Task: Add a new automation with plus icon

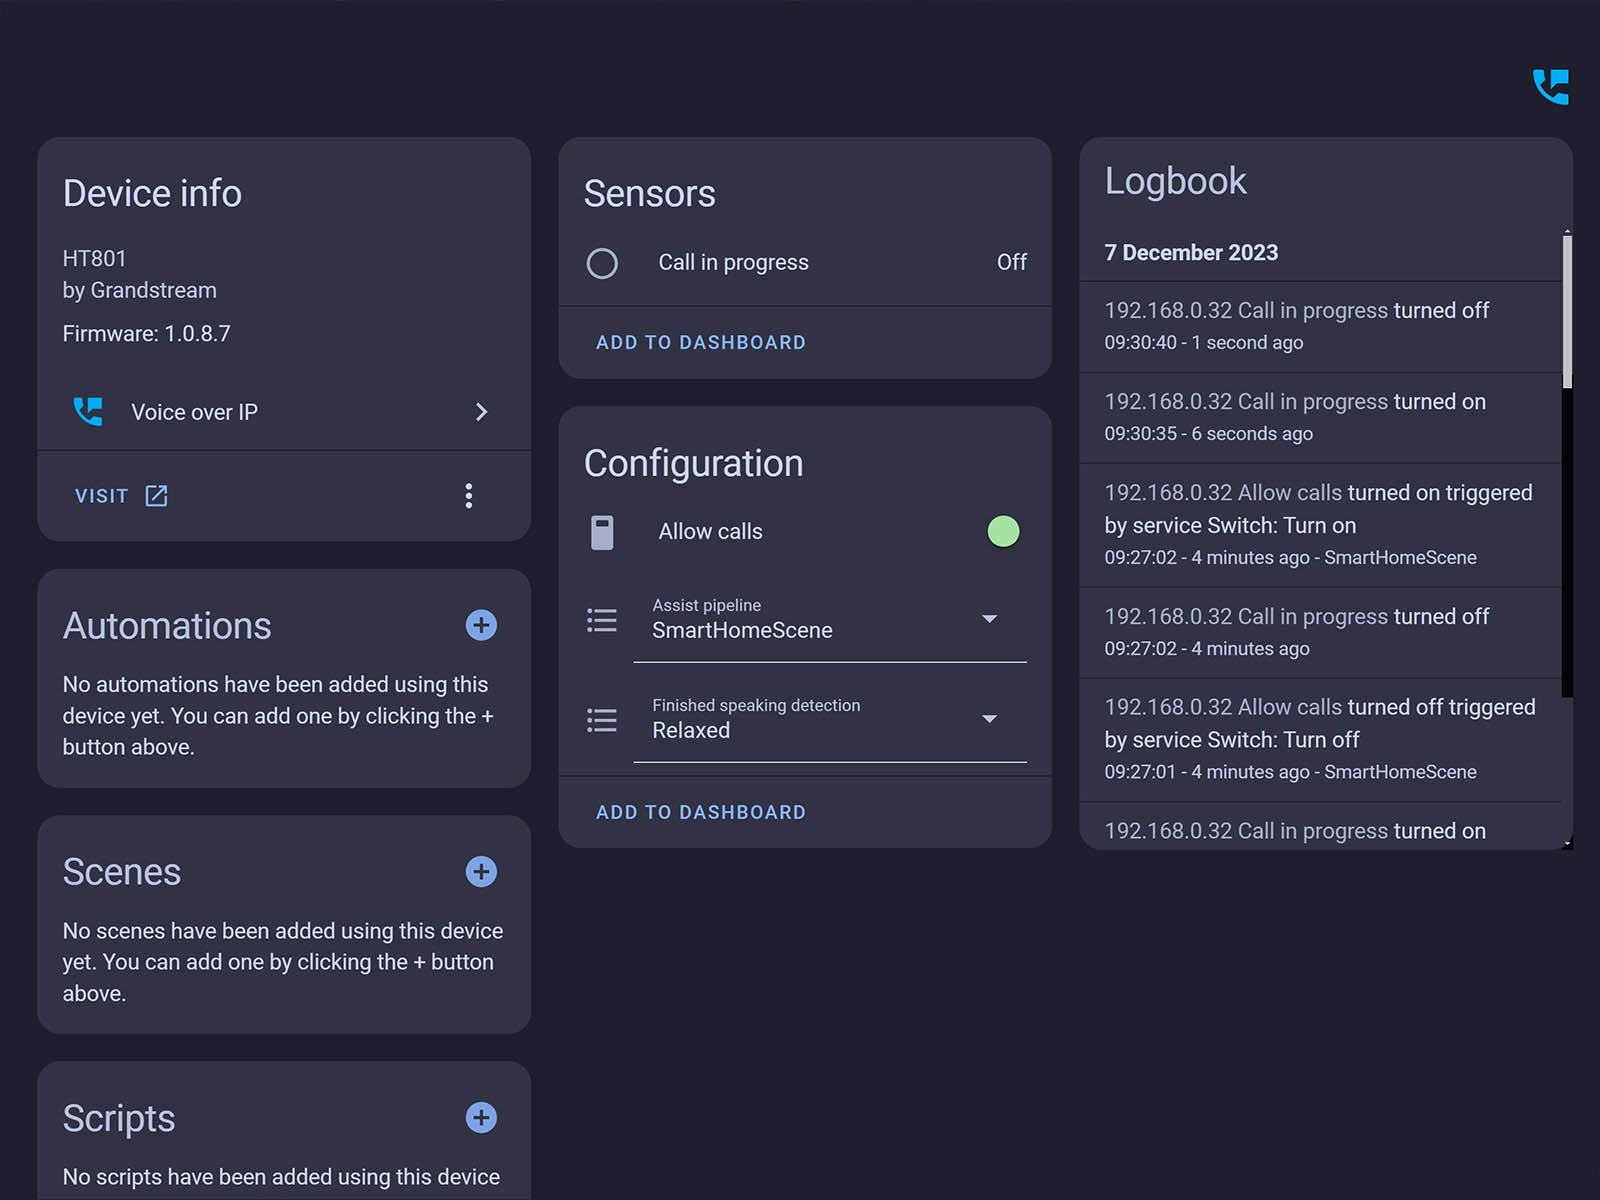Action: click(481, 625)
